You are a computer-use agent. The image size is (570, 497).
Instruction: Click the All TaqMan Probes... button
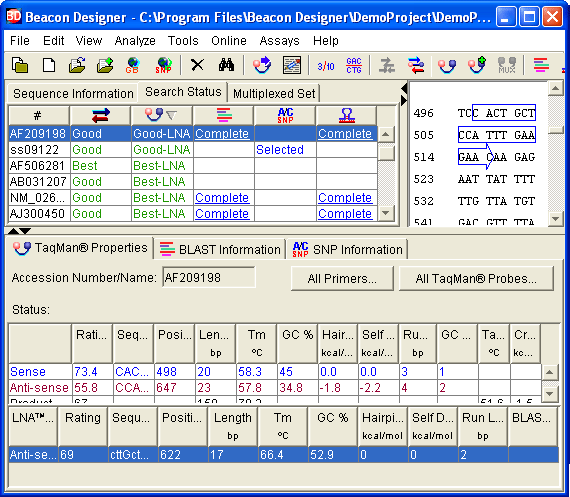pyautogui.click(x=476, y=278)
